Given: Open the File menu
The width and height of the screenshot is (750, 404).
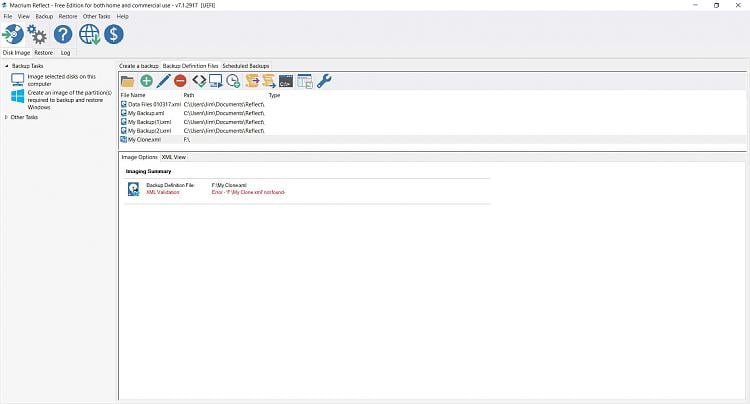Looking at the screenshot, I should pyautogui.click(x=8, y=16).
